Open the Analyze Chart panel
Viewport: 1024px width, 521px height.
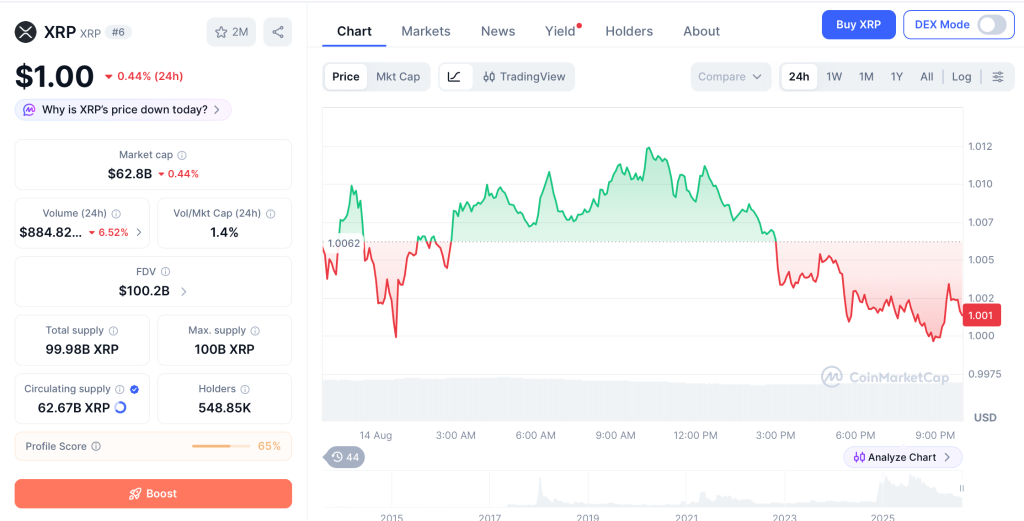903,457
